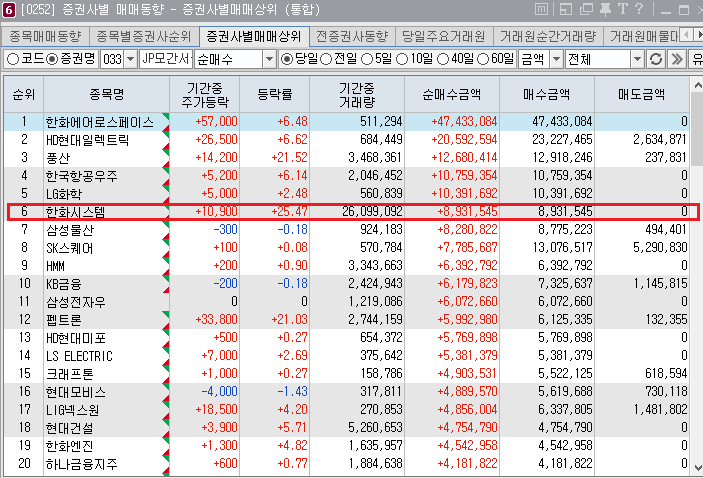This screenshot has width=703, height=478.
Task: Select the 풍산 stock row
Action: (x=347, y=157)
